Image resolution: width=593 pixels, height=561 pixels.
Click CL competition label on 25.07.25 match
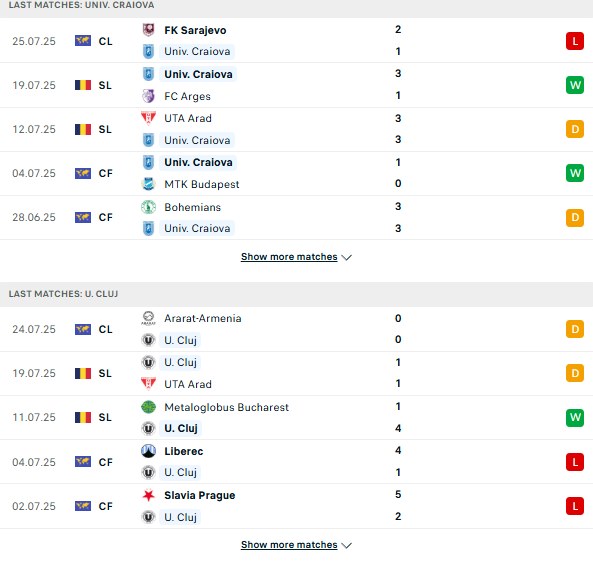(x=106, y=41)
